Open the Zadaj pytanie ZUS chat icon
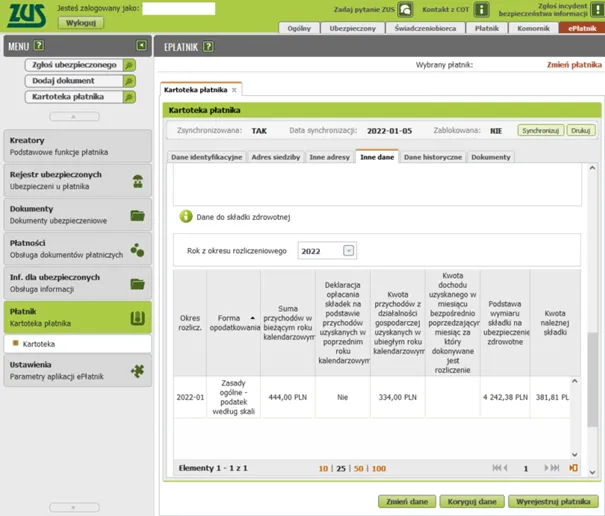This screenshot has height=516, width=605. [x=405, y=10]
